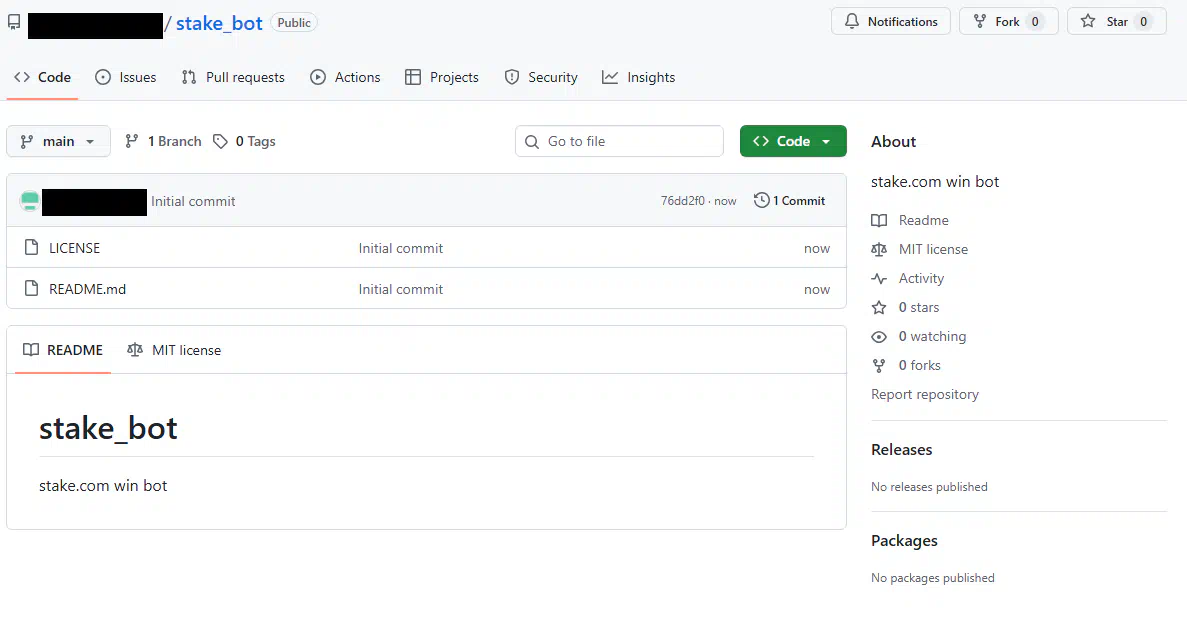Open the stake_bot repository name link

click(x=219, y=23)
